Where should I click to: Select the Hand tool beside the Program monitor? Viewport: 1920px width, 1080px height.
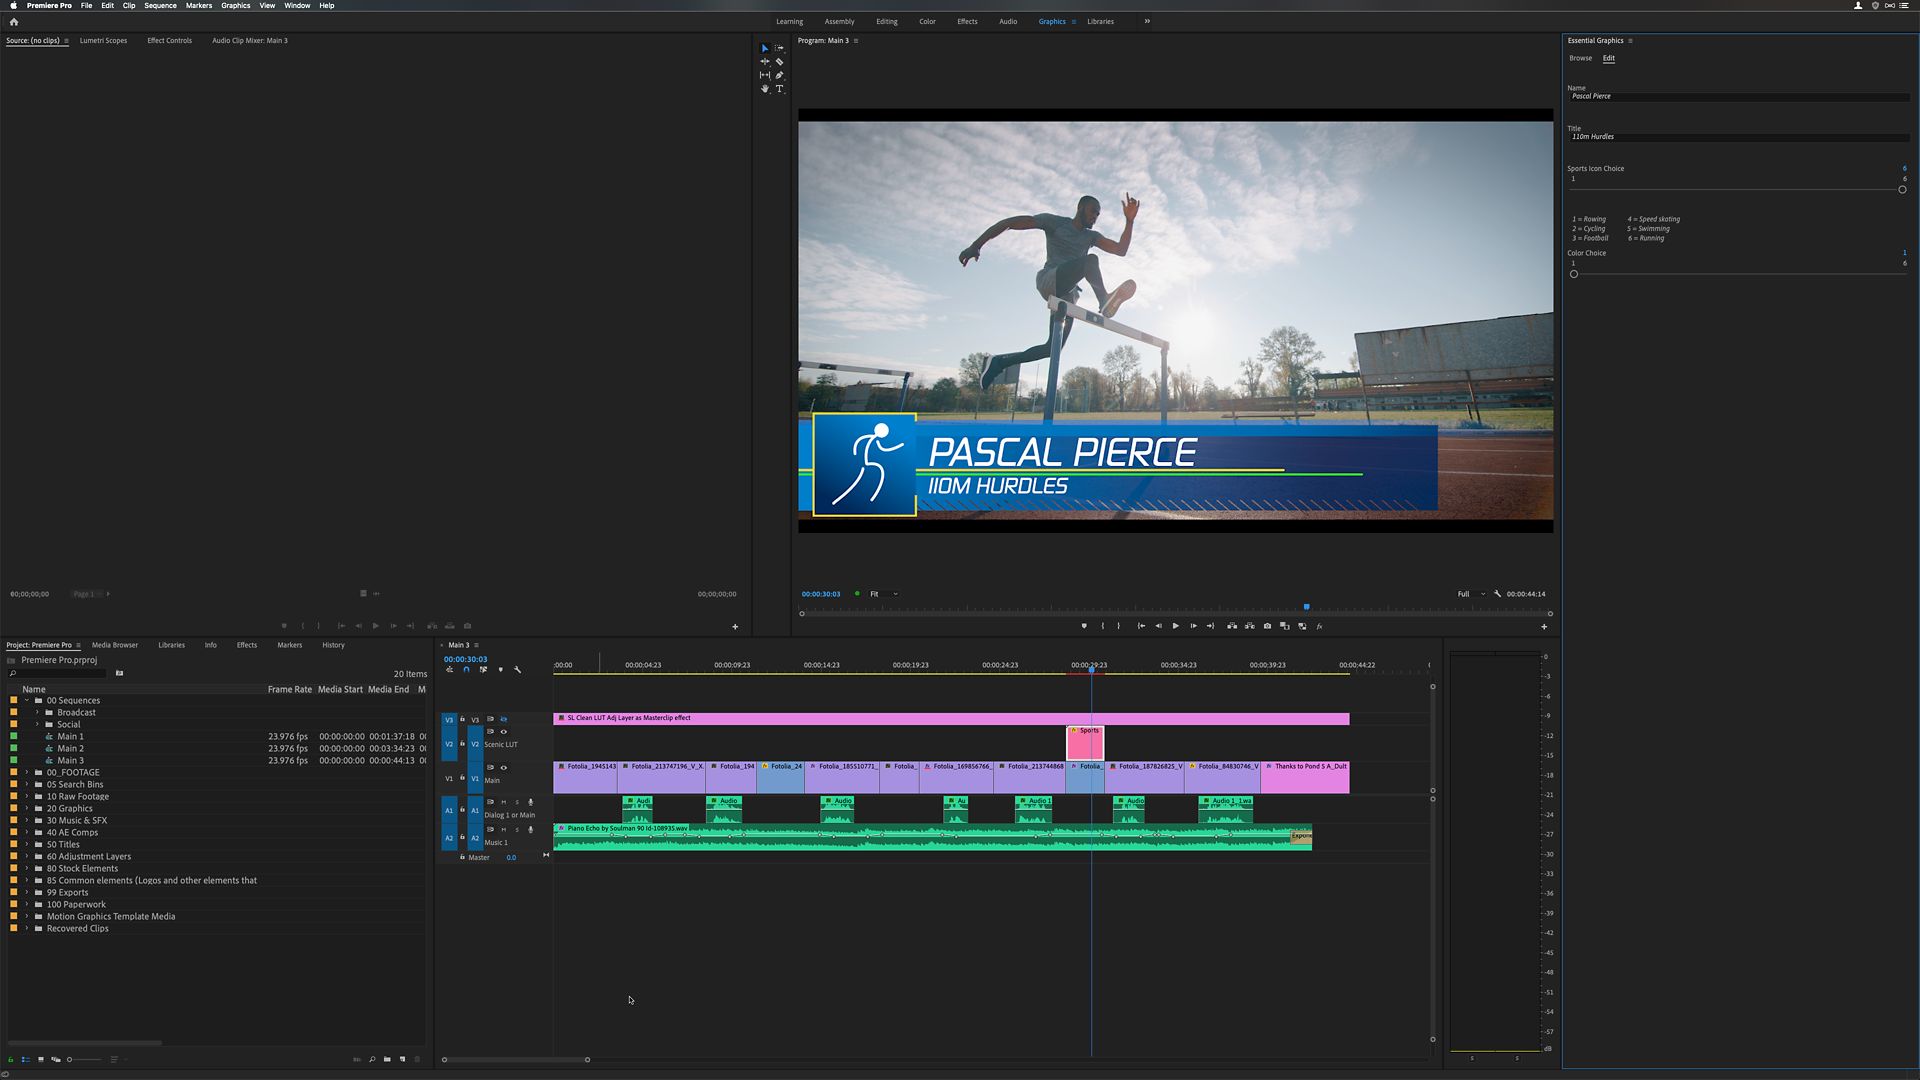click(765, 89)
